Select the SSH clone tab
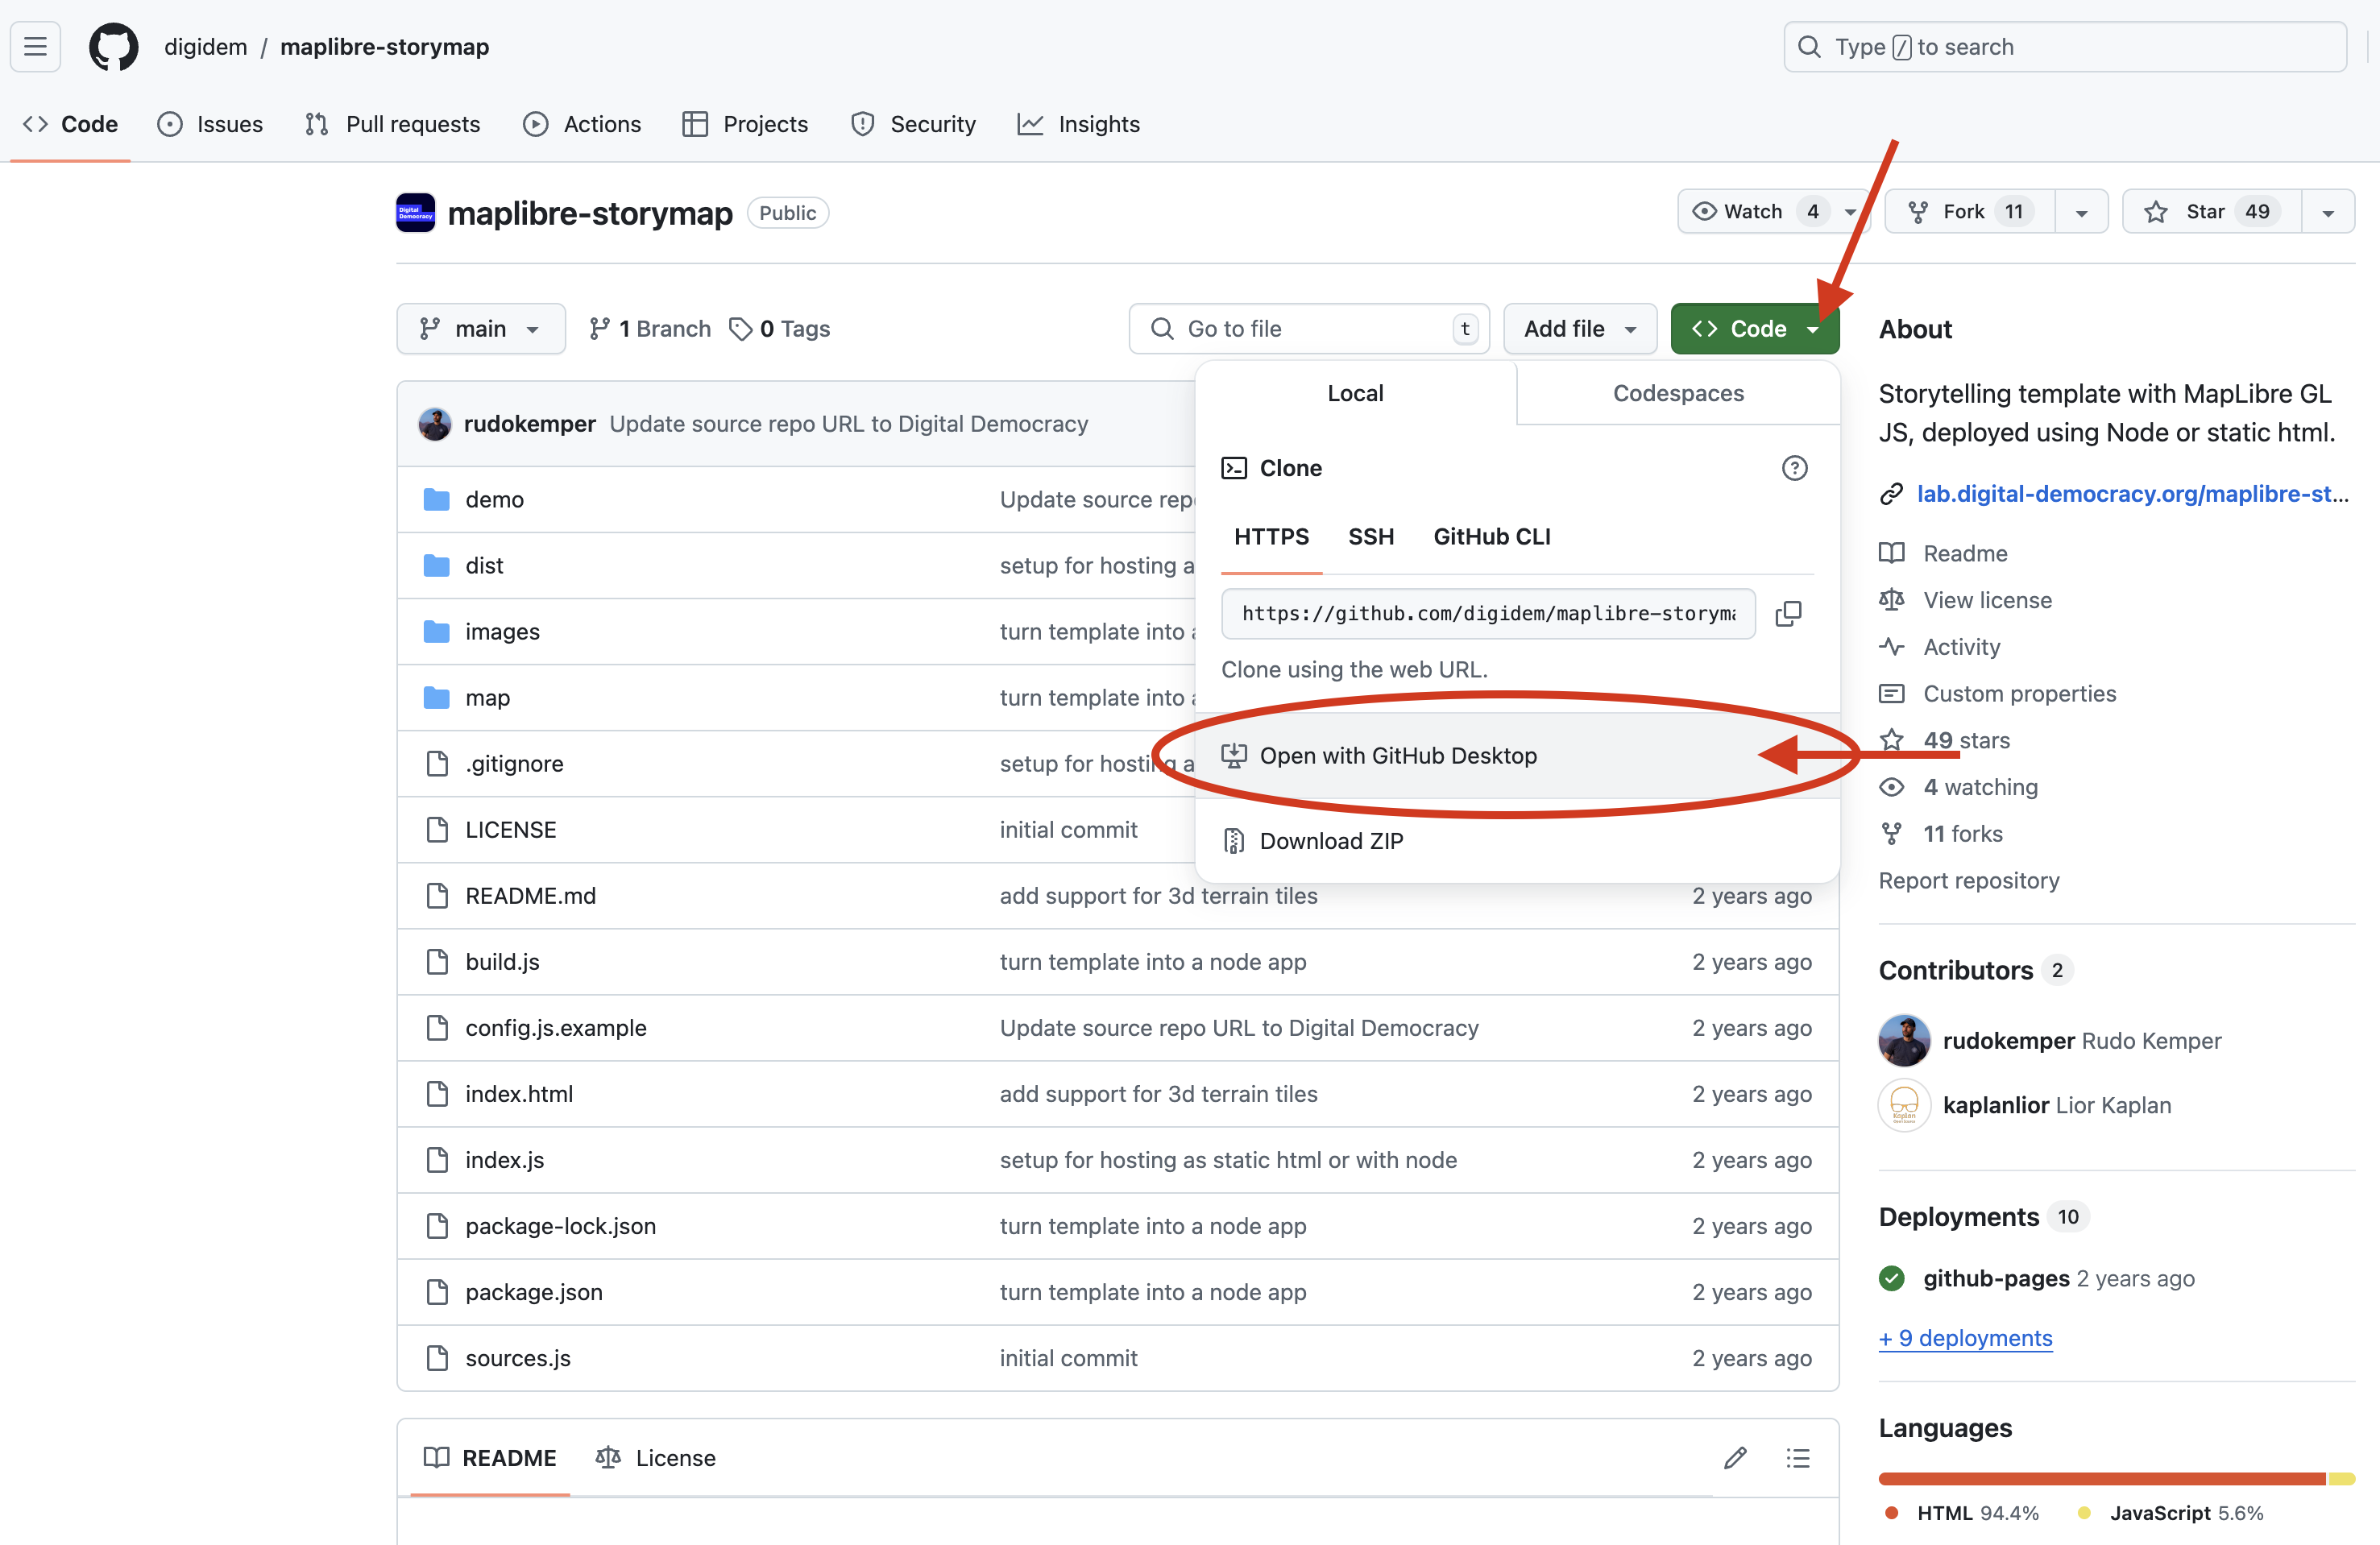Screen dimensions: 2380x1545 click(1371, 536)
